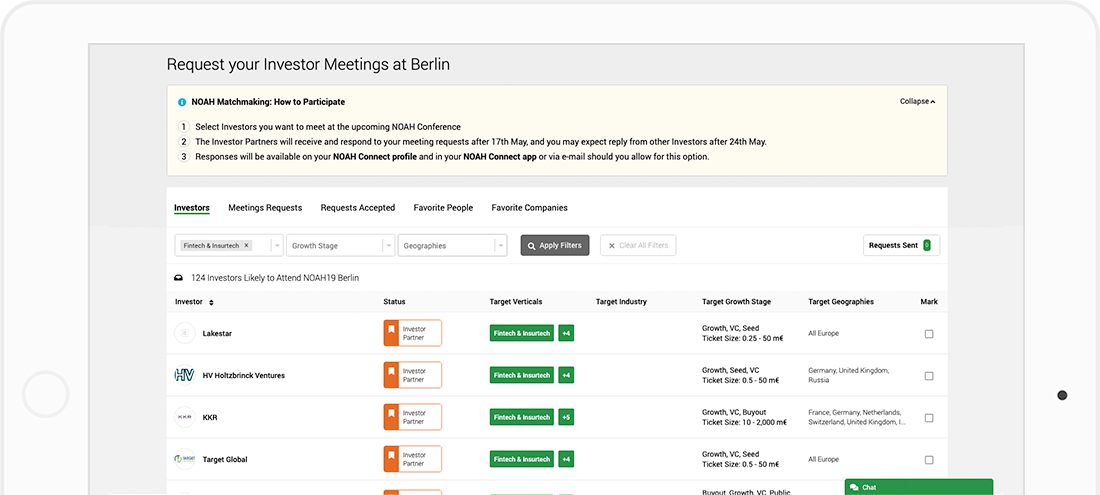The height and width of the screenshot is (495, 1100).
Task: Click the +5 verticals badge for KKR
Action: pyautogui.click(x=566, y=417)
